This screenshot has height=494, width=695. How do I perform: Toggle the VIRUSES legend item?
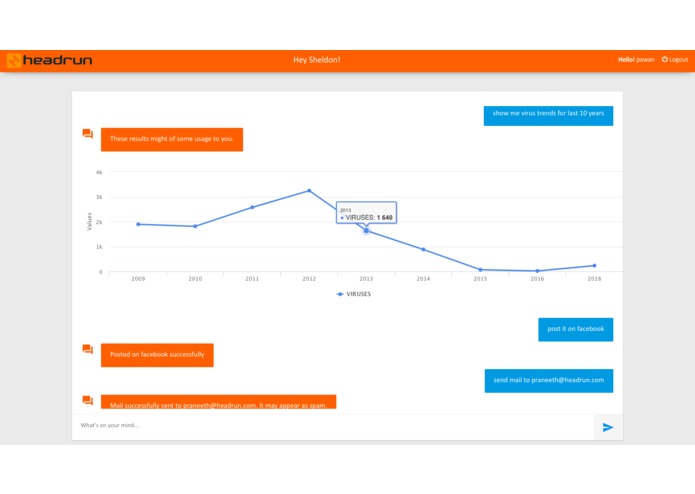click(353, 294)
